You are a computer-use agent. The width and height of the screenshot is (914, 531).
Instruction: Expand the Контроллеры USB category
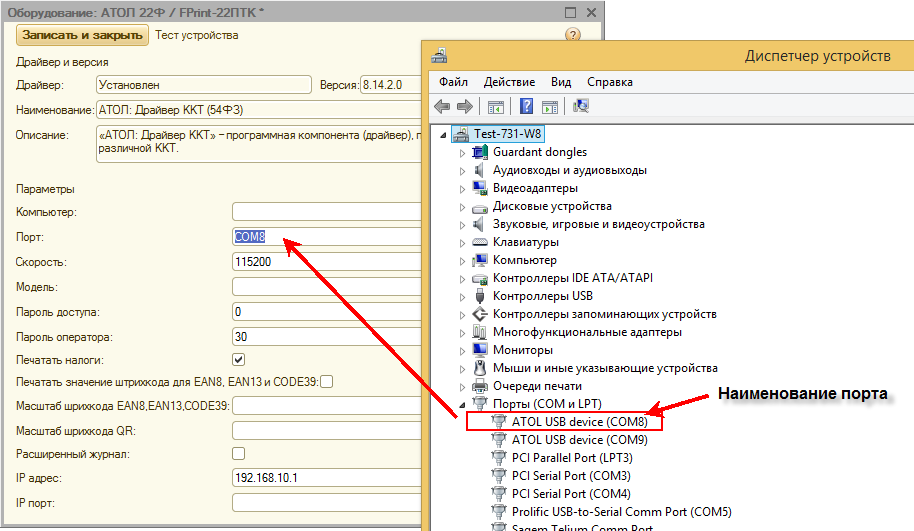pyautogui.click(x=462, y=297)
